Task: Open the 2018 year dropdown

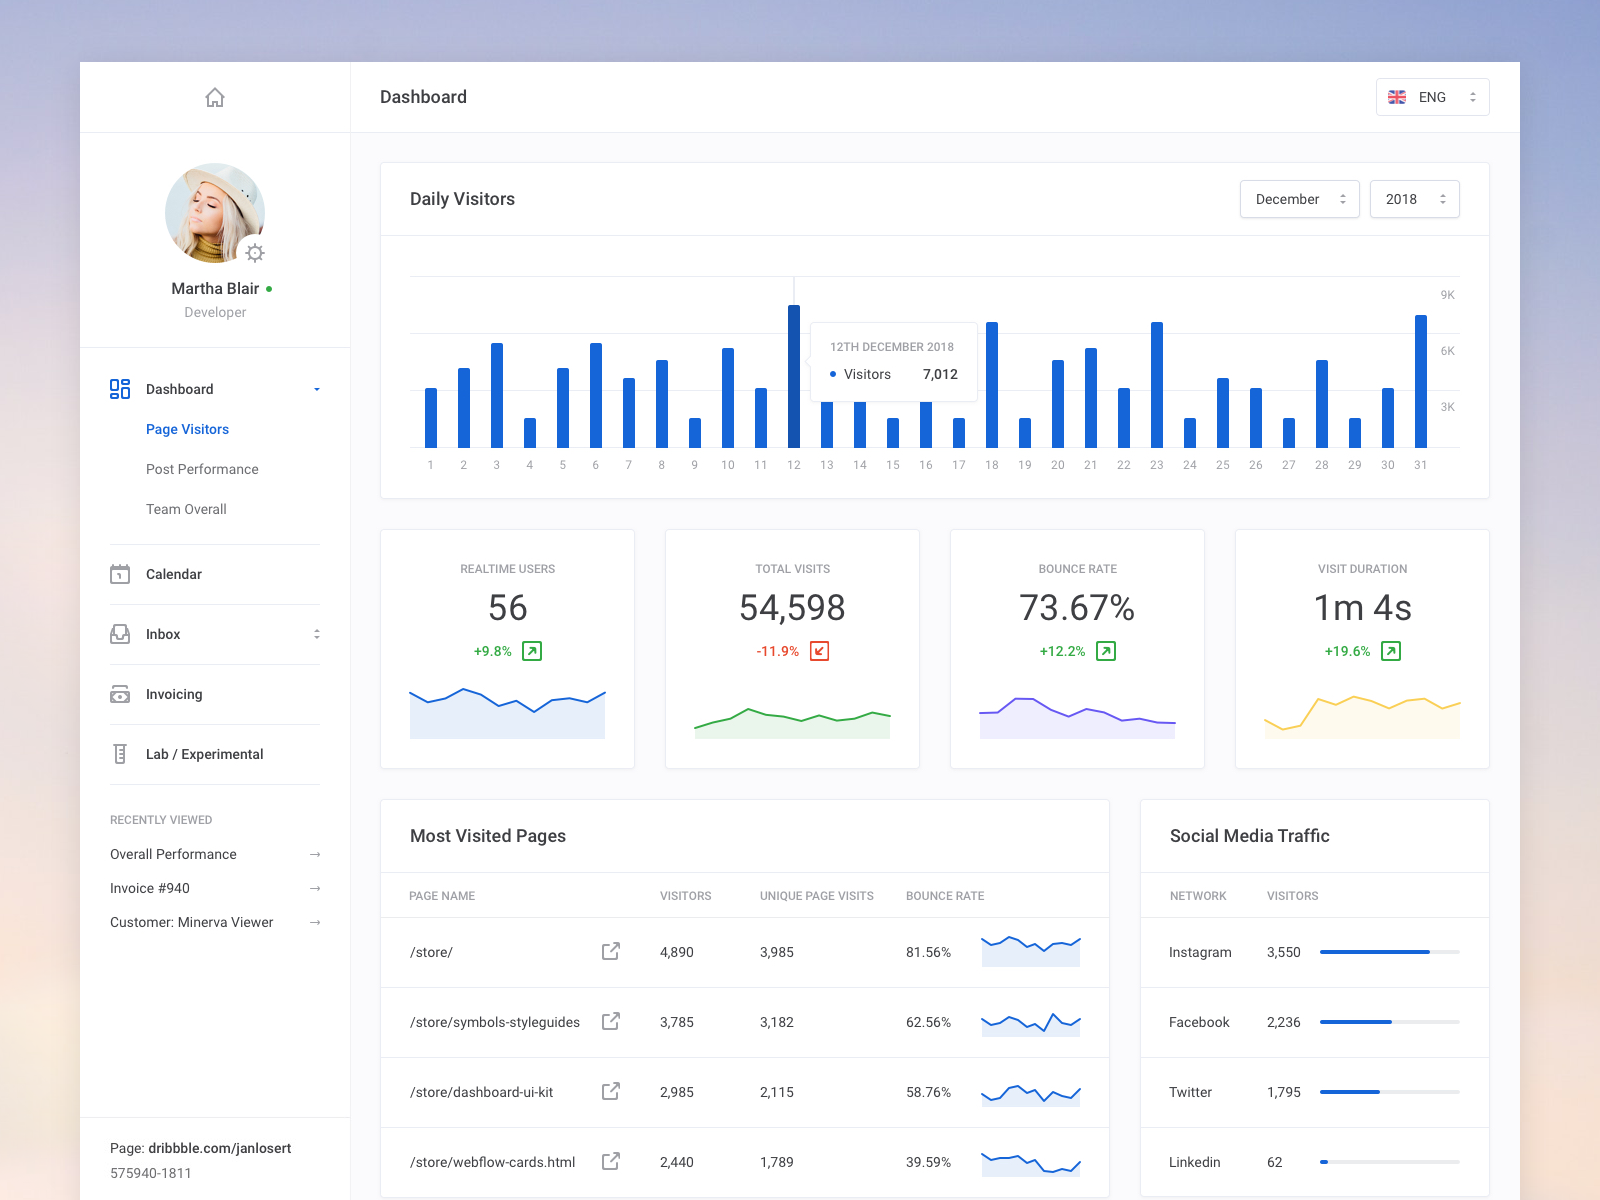Action: (x=1414, y=199)
